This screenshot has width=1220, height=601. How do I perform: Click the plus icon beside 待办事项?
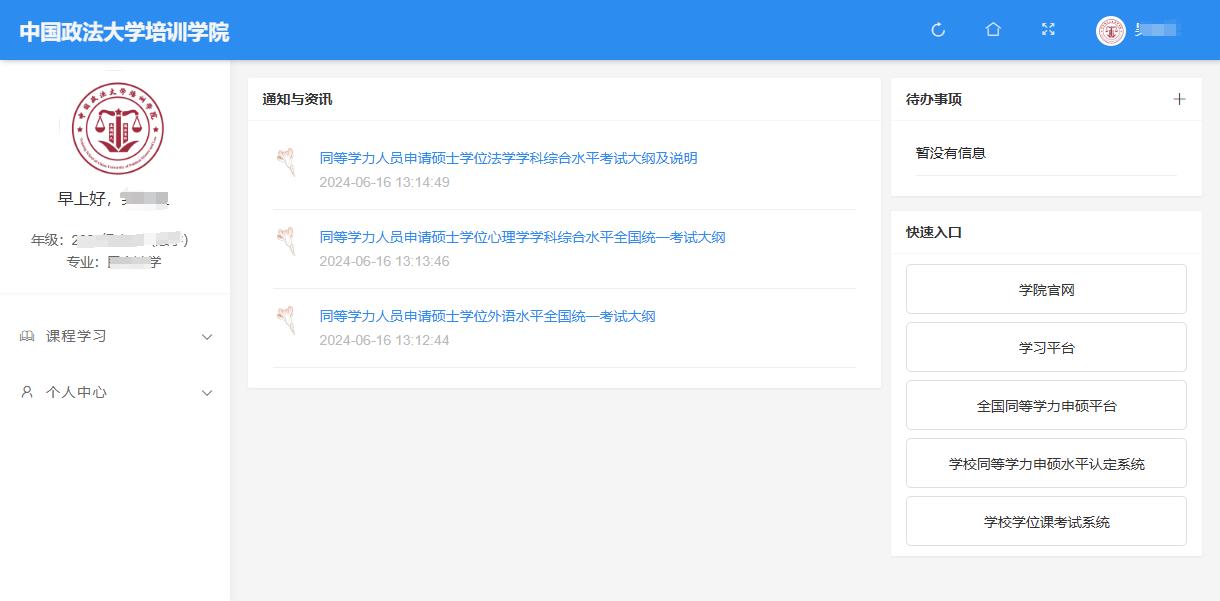pos(1179,99)
